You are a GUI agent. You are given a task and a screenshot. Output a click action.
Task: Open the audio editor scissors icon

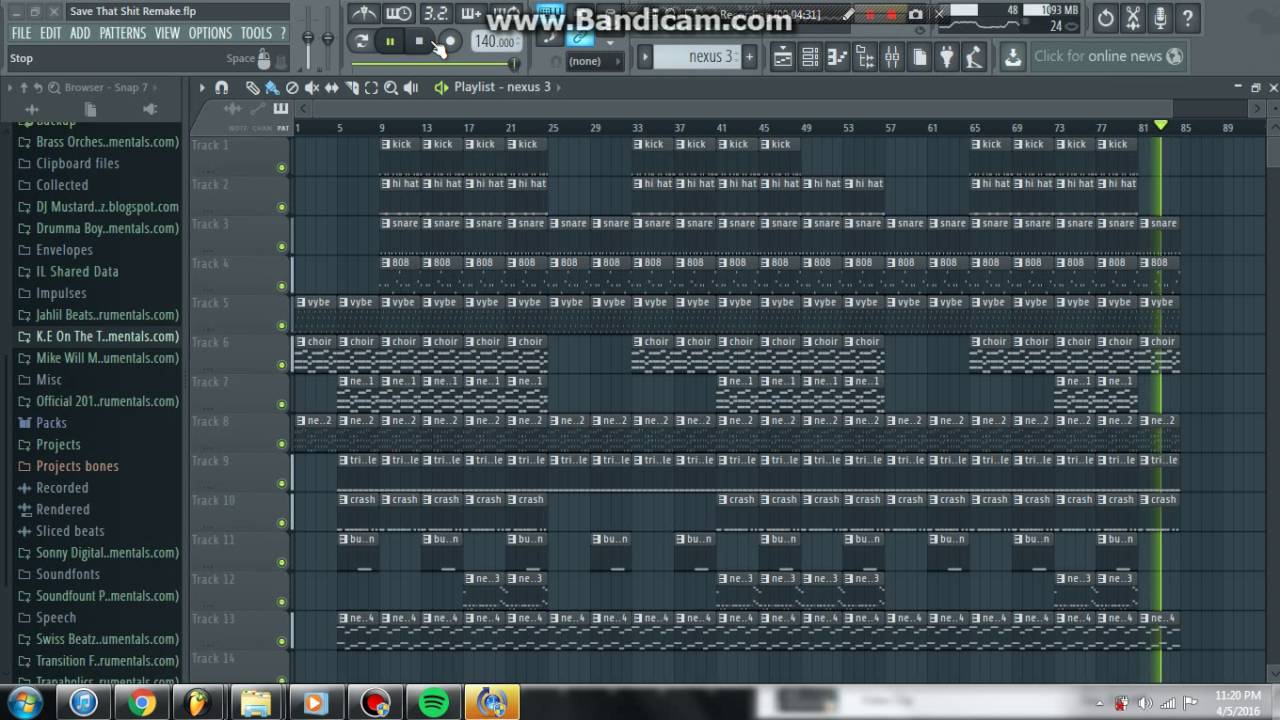pos(1132,18)
